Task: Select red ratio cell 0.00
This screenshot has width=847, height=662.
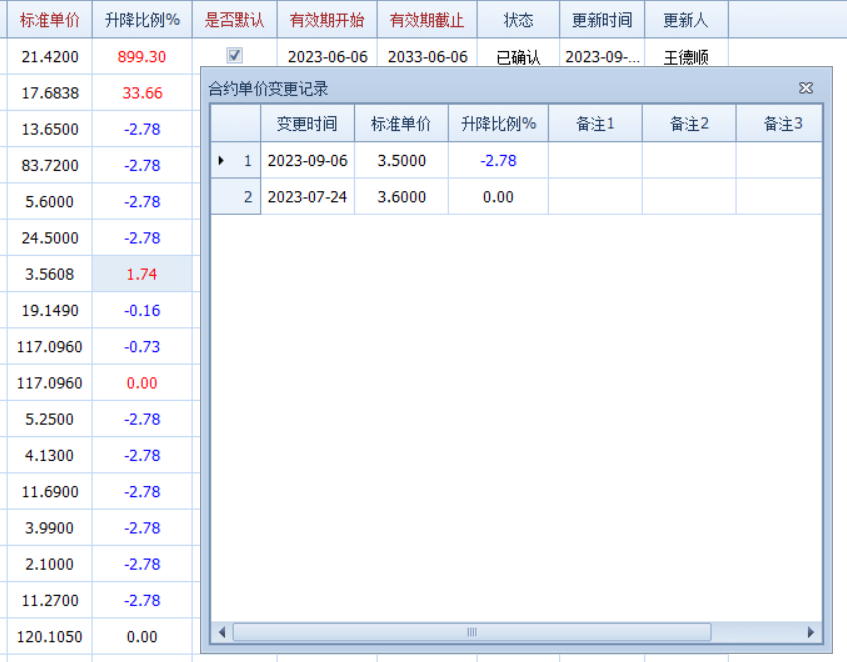Action: 142,382
